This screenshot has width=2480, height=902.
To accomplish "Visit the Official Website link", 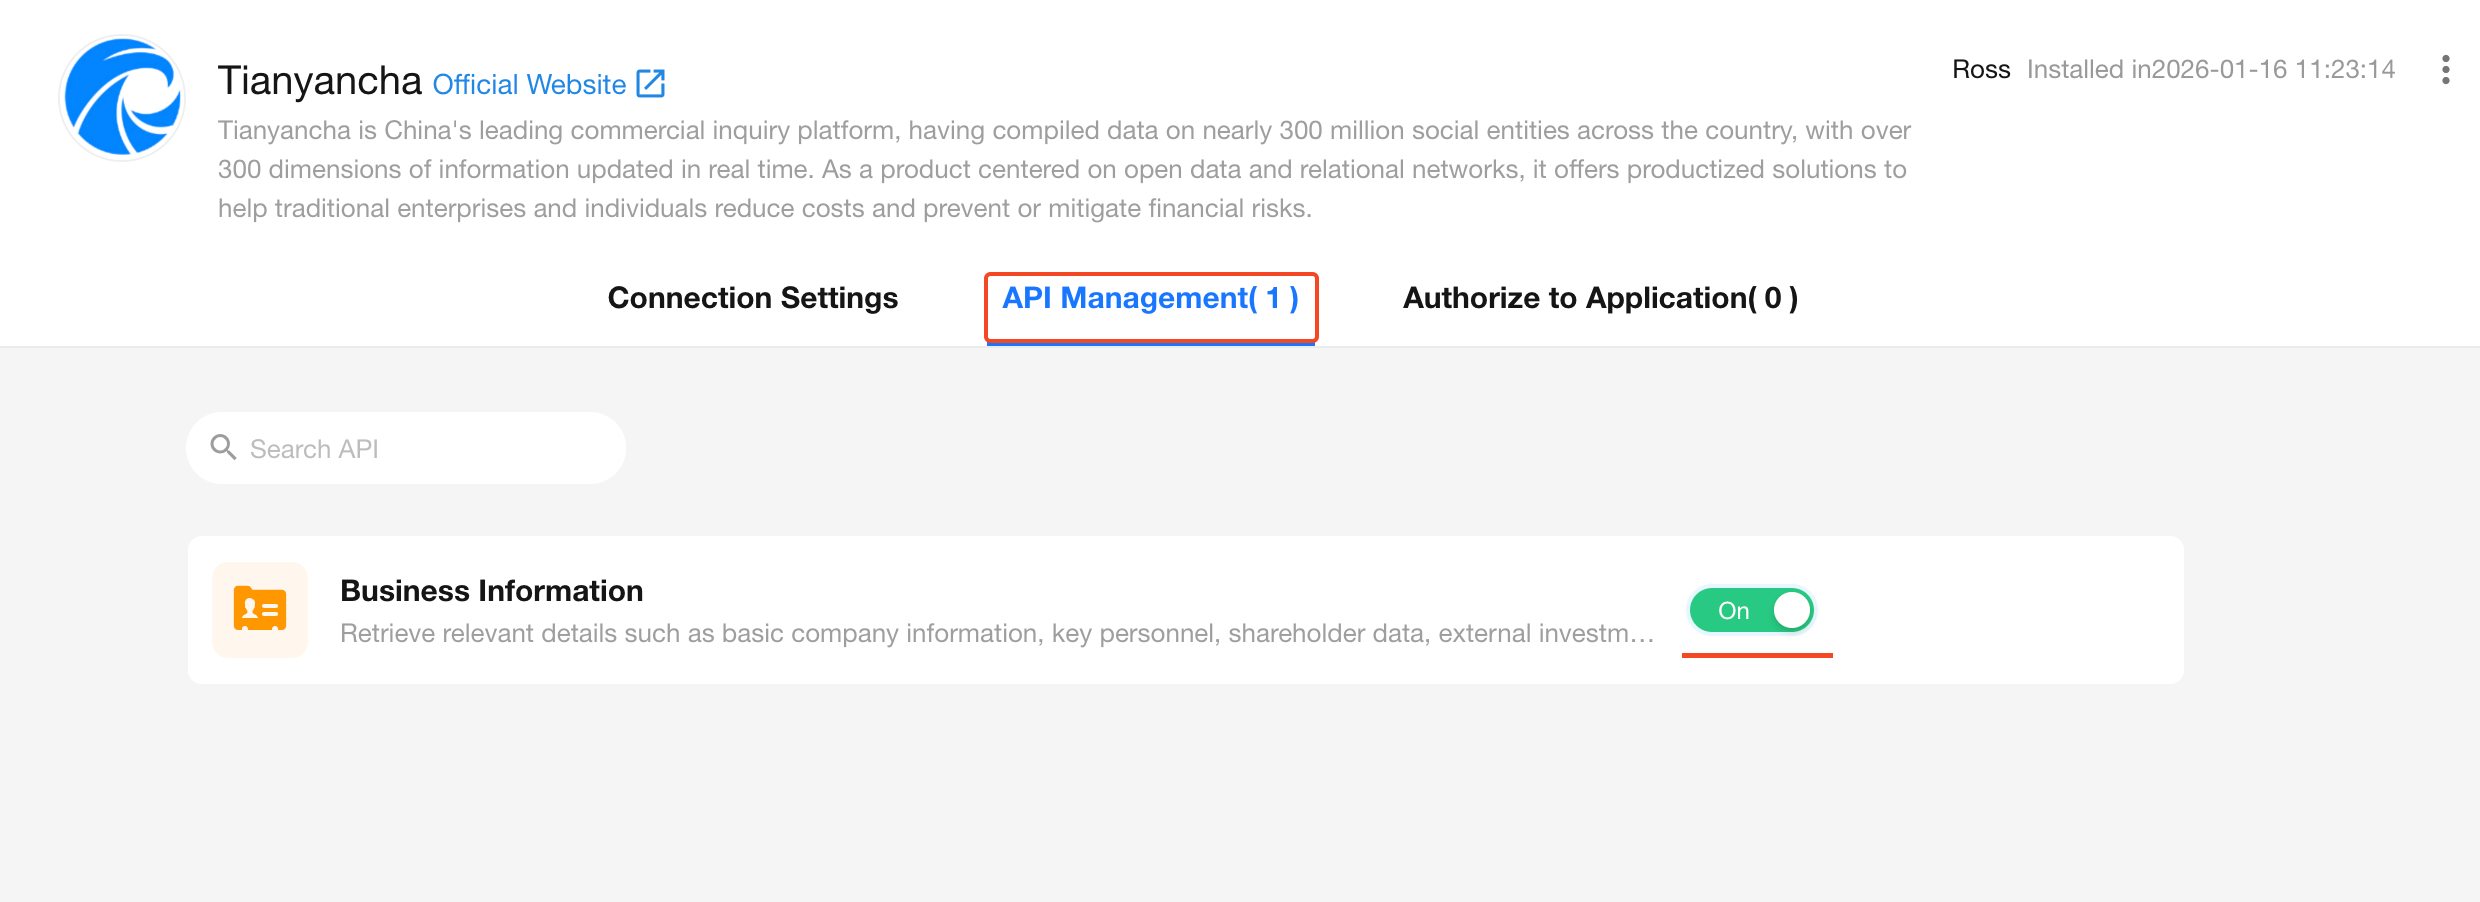I will 529,85.
